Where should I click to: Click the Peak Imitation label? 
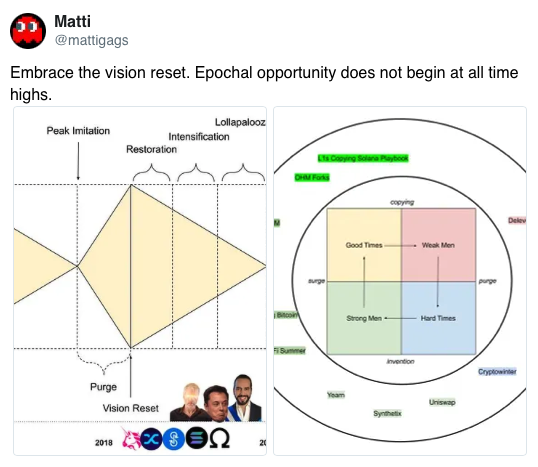point(78,131)
